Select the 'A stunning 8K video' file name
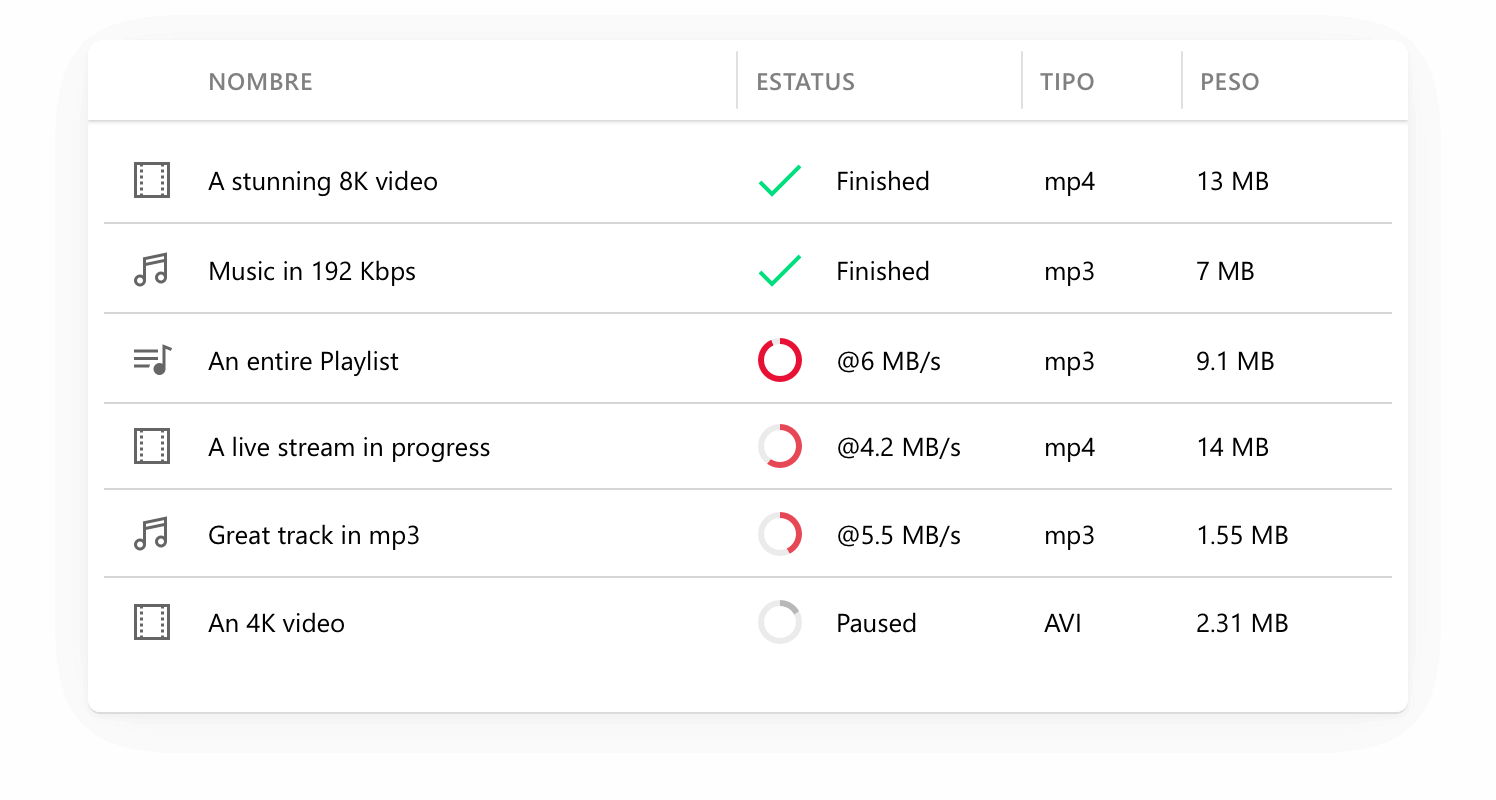This screenshot has width=1496, height=800. point(323,182)
